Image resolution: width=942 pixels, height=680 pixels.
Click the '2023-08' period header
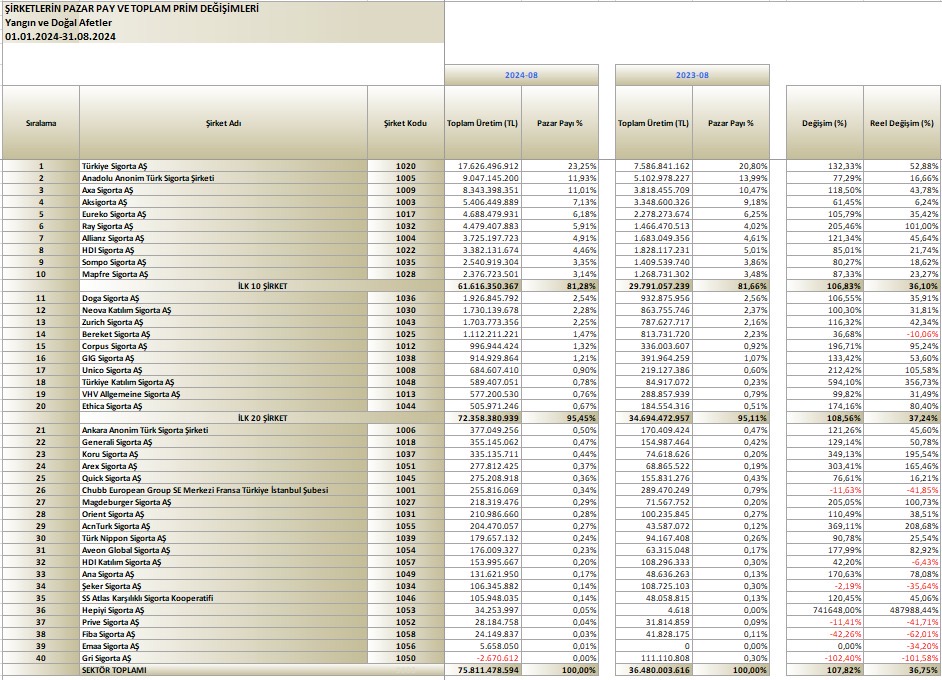(x=692, y=75)
